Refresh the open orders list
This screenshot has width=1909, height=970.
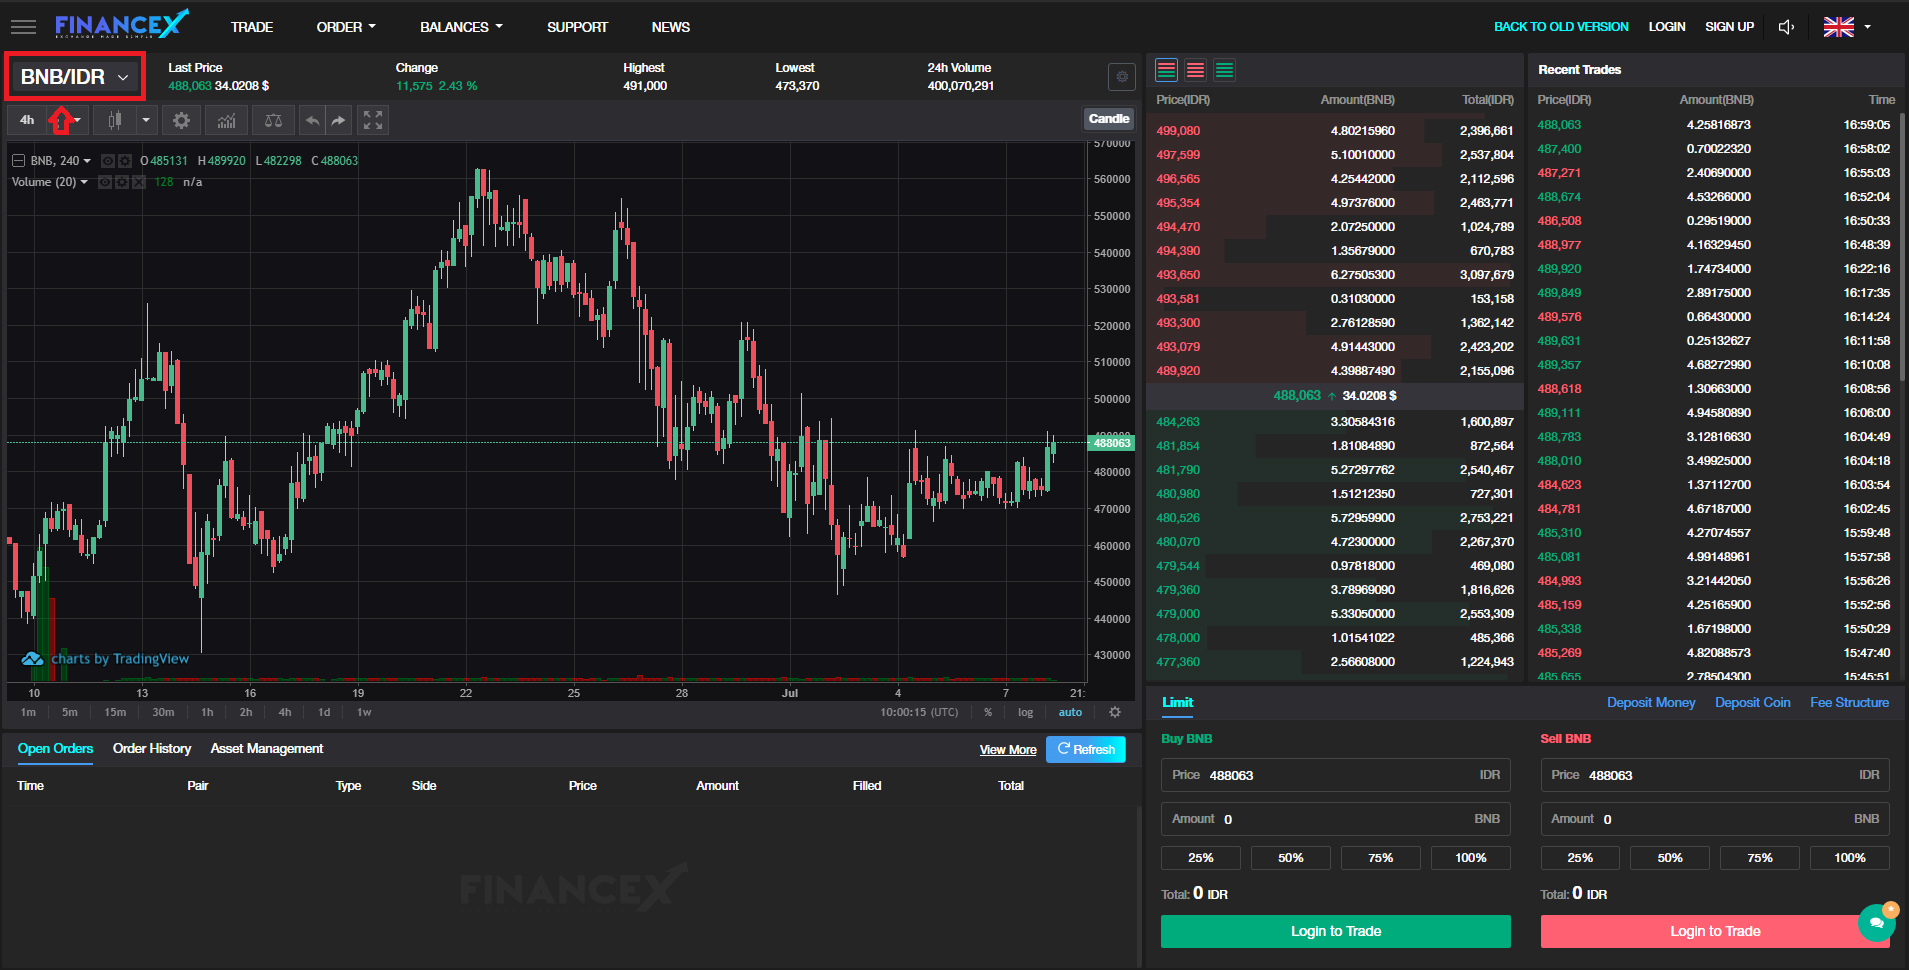pyautogui.click(x=1086, y=750)
